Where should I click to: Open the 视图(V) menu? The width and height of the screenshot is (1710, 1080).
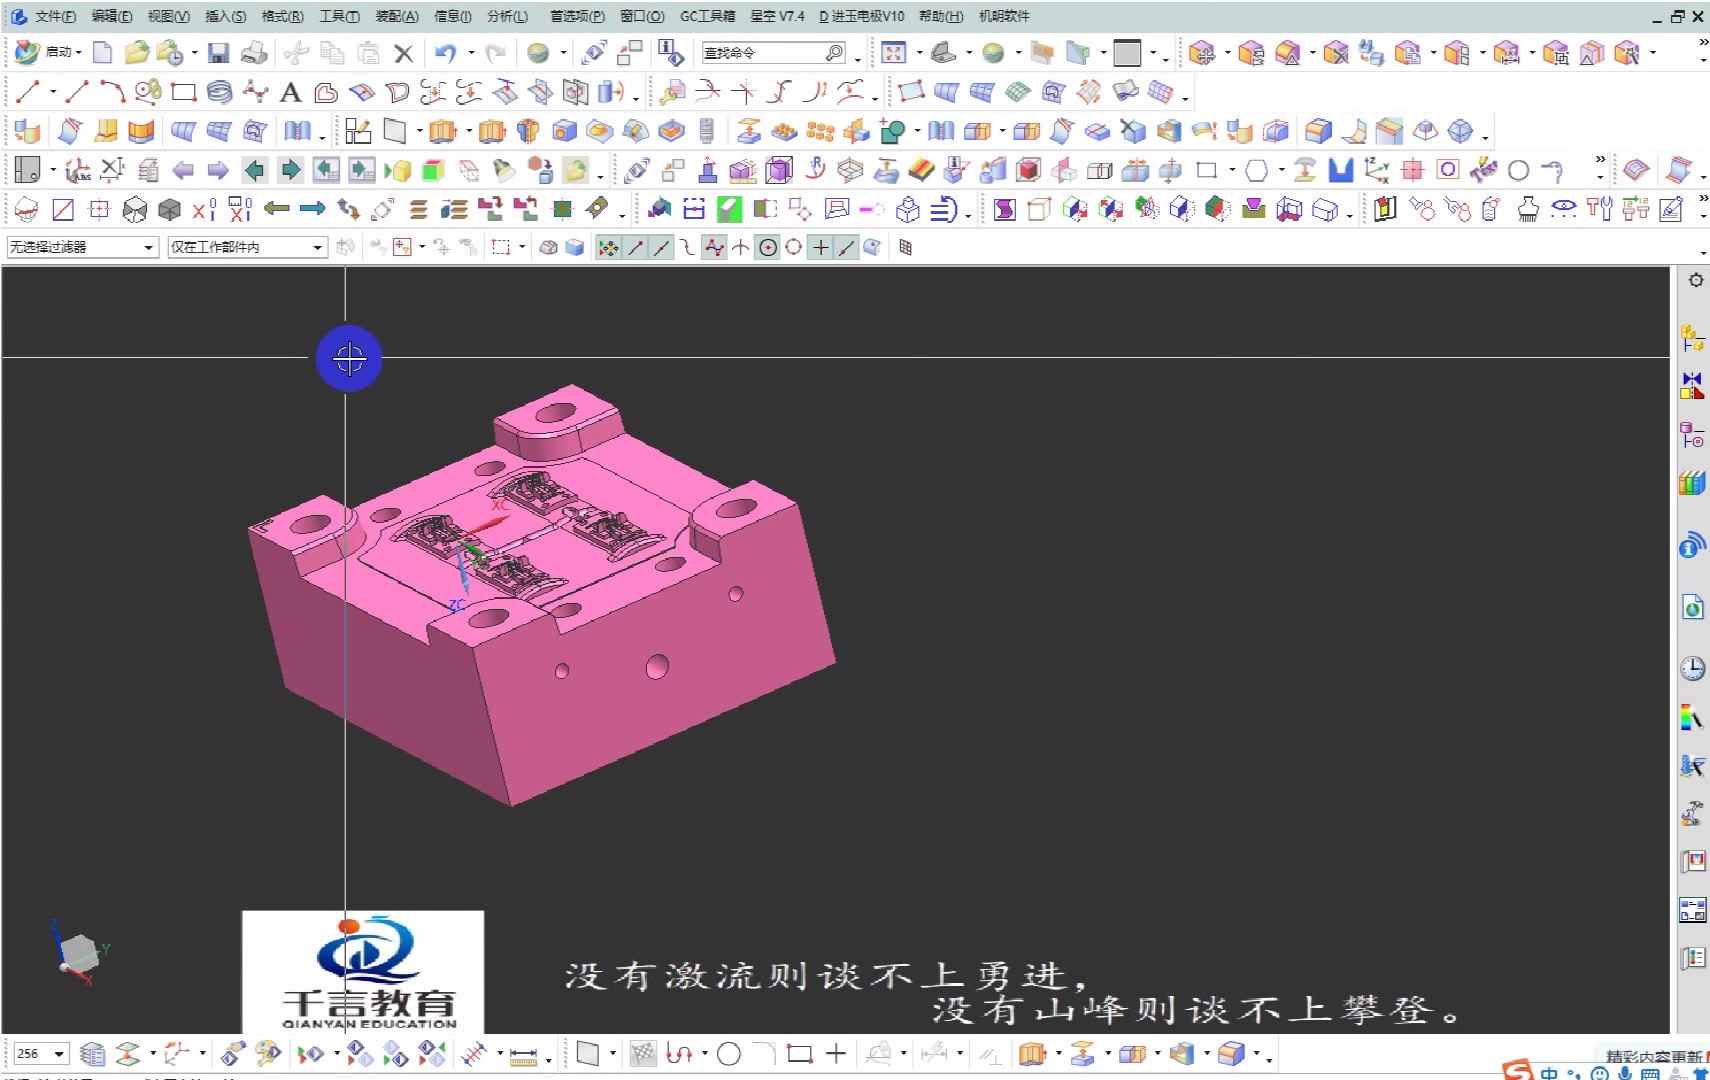(168, 16)
